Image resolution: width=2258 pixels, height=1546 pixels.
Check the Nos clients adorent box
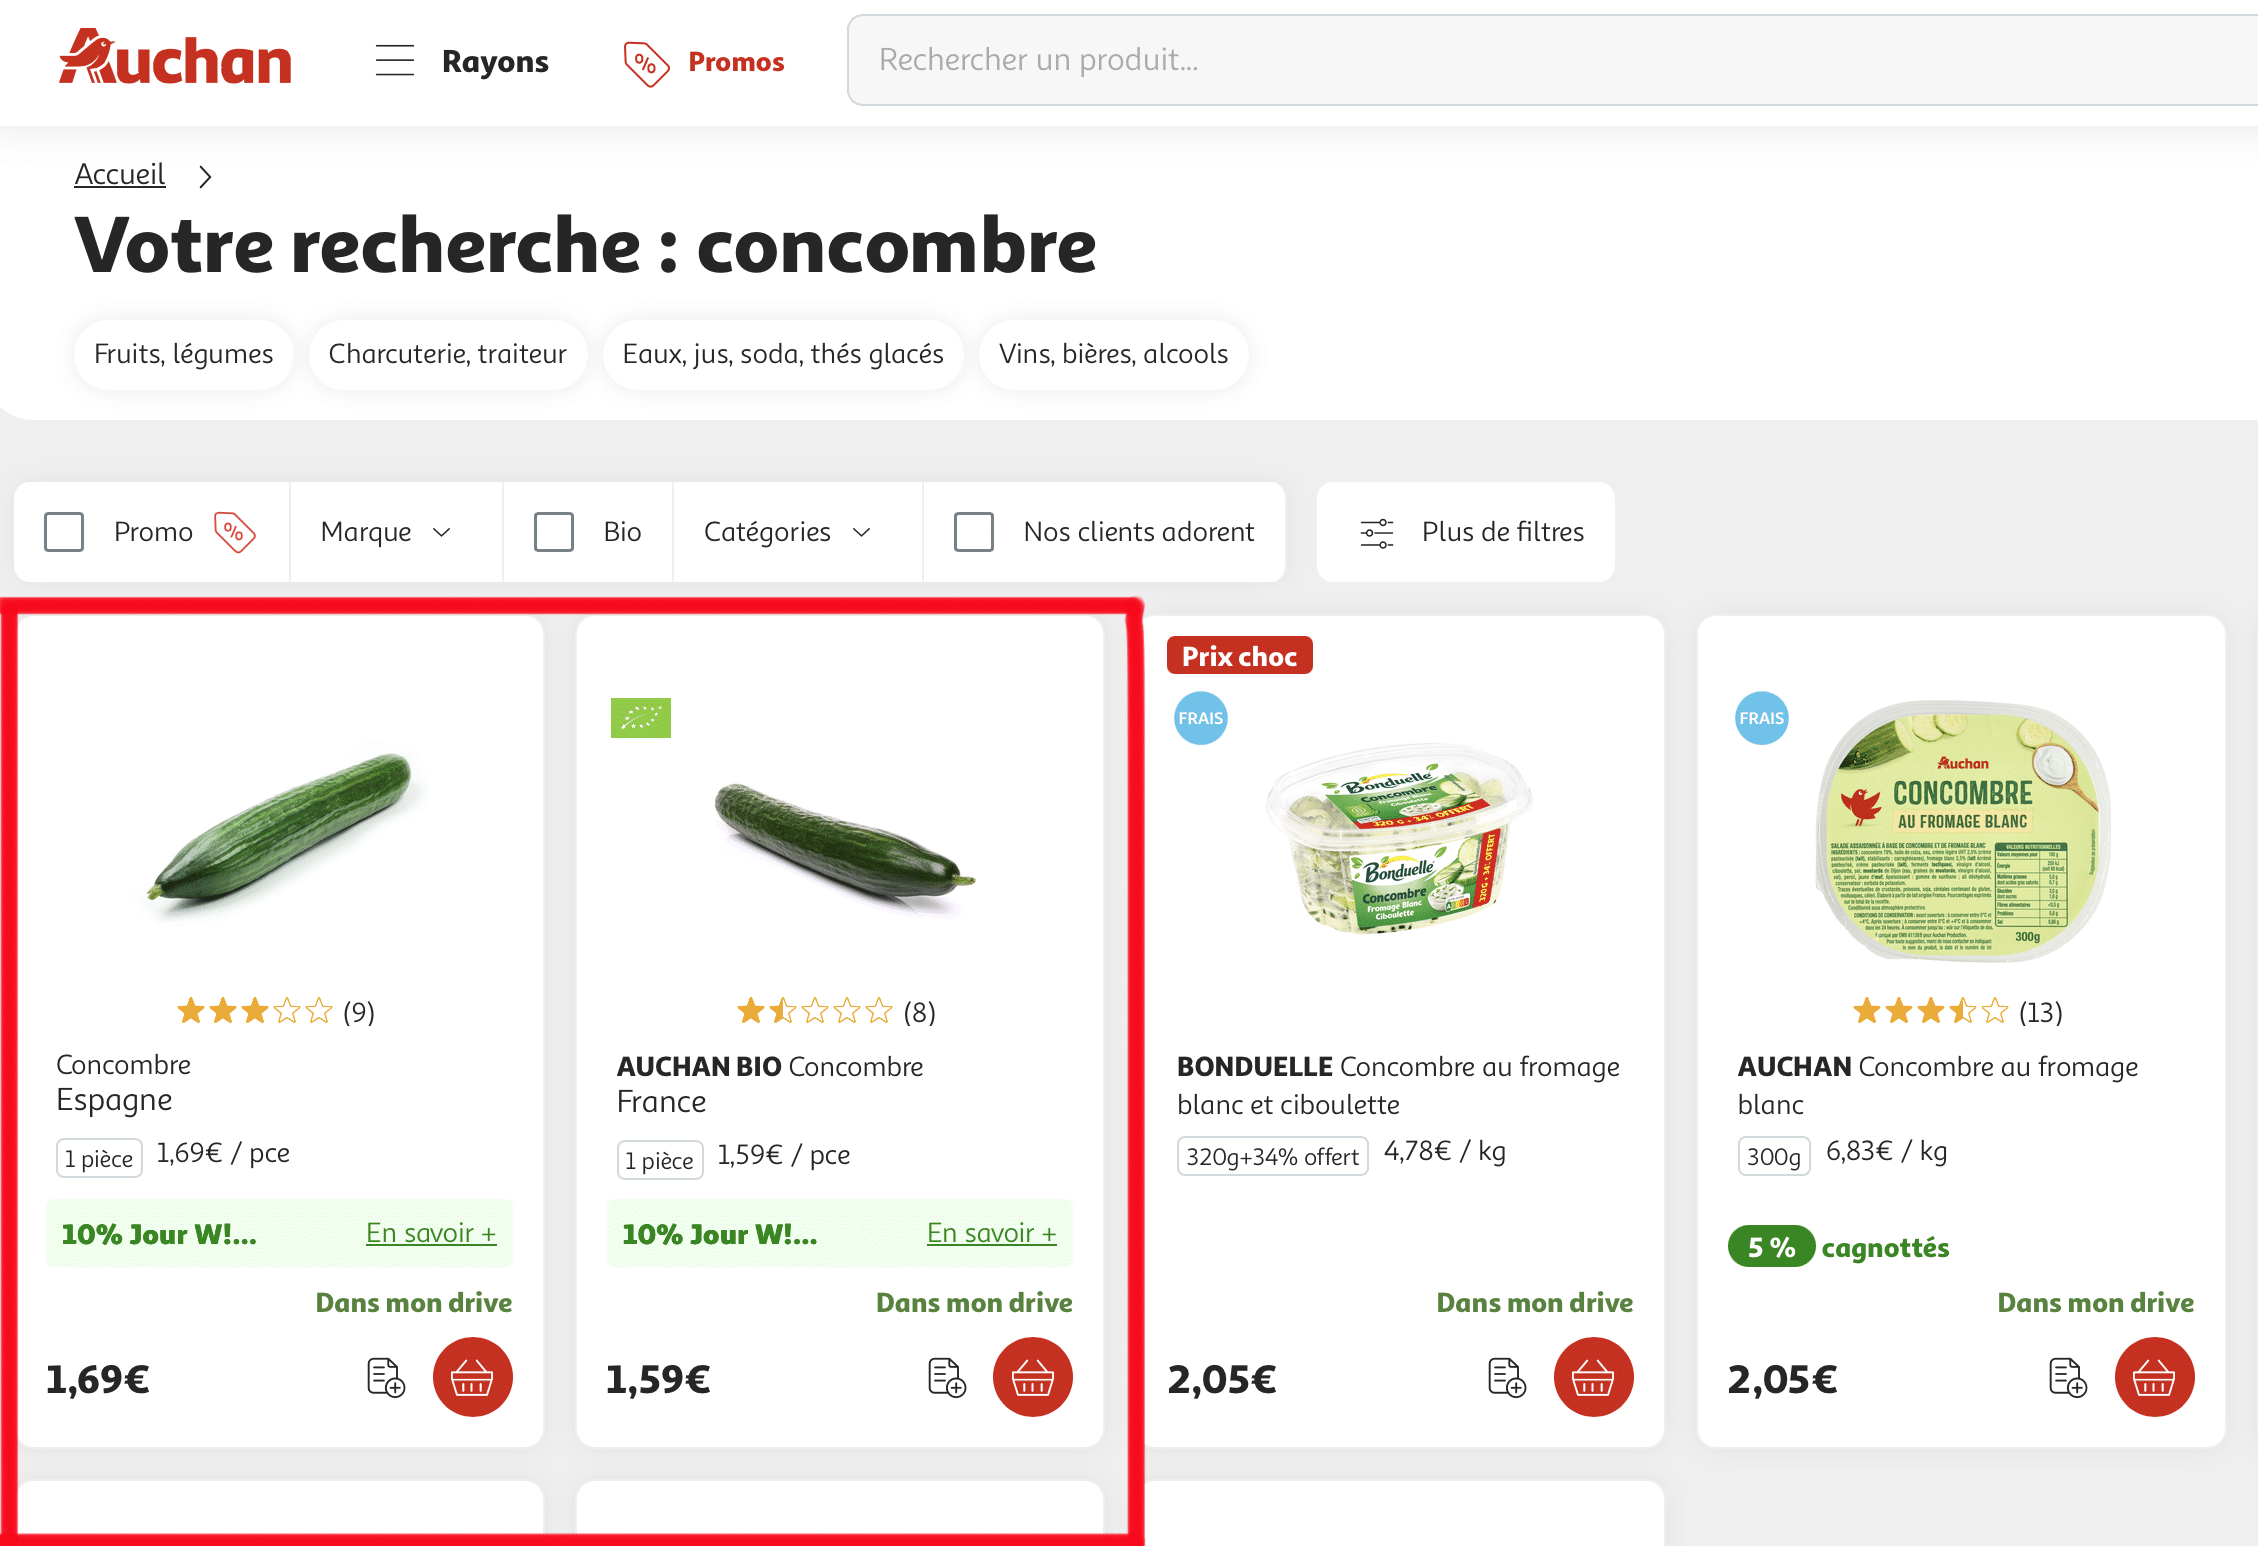(x=974, y=532)
